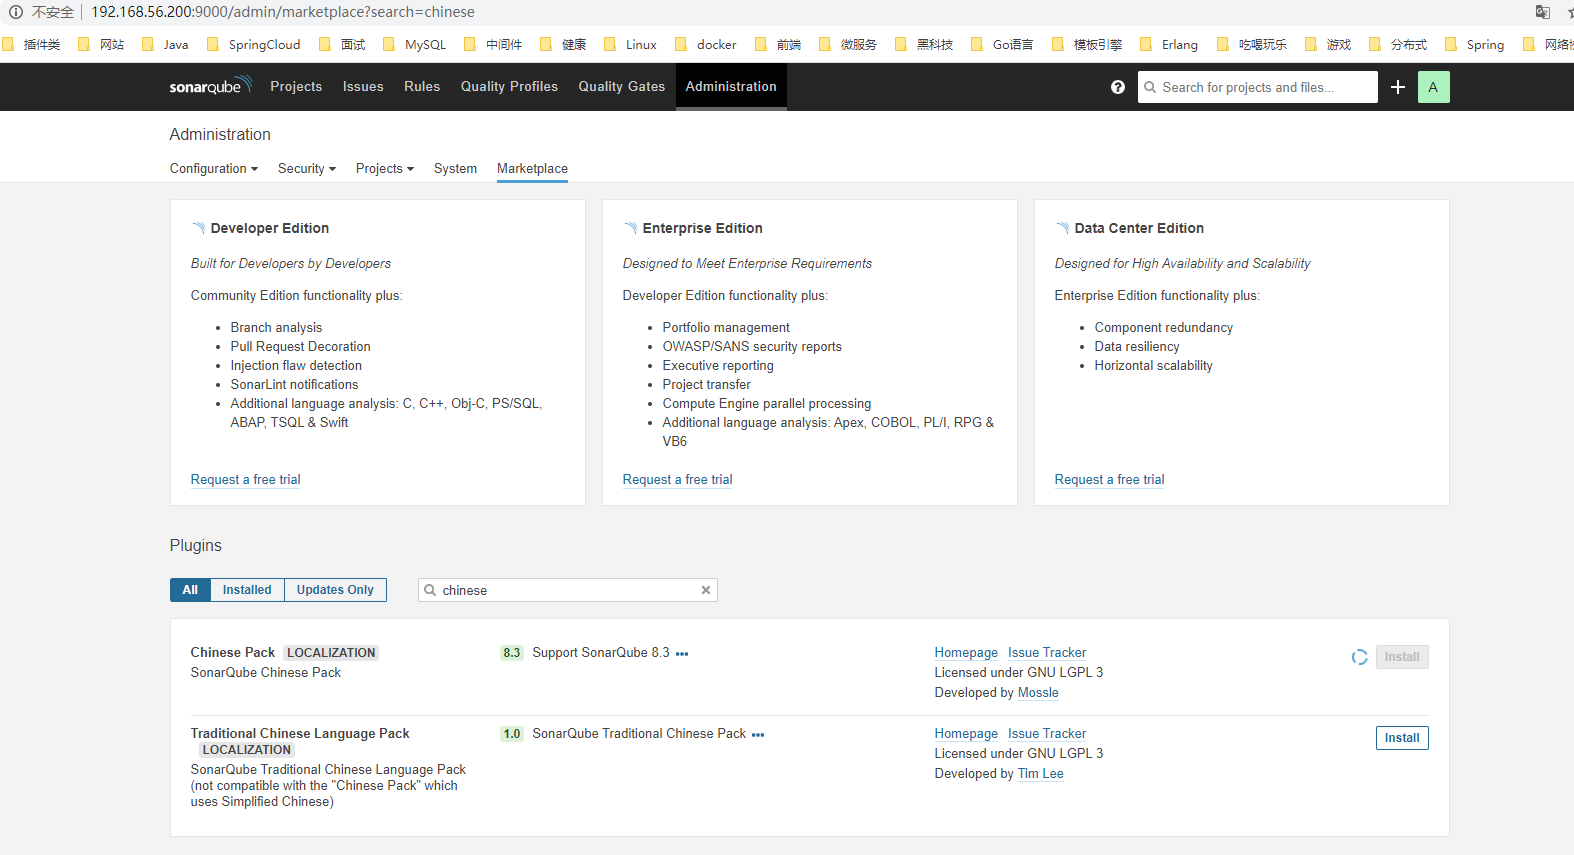Open Administration in top navigation
The width and height of the screenshot is (1574, 855).
coord(731,87)
